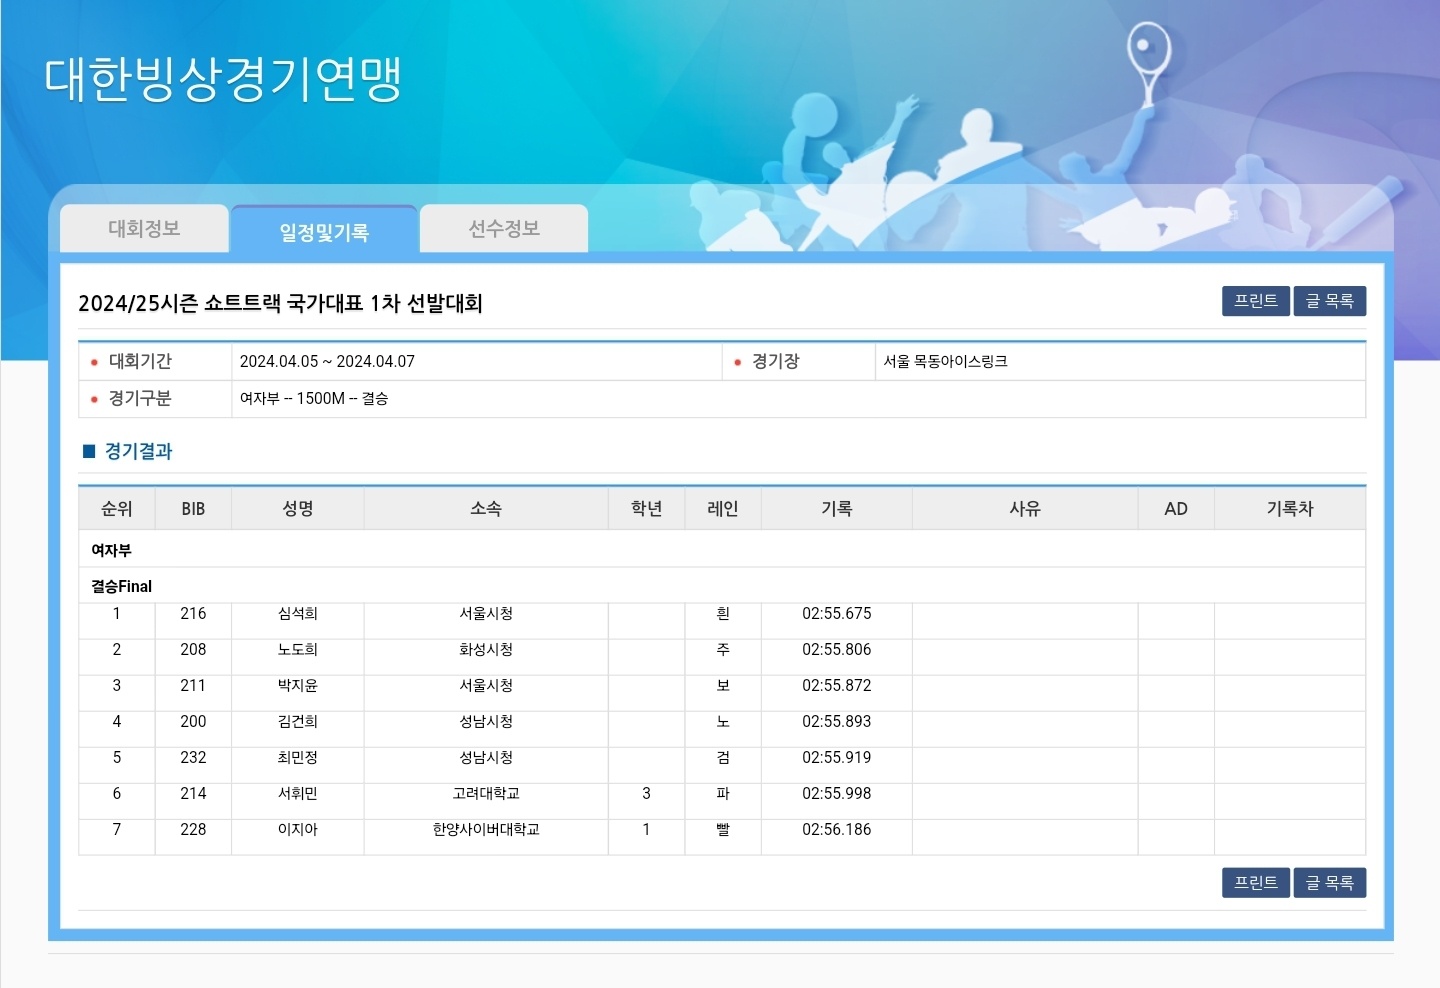Screen dimensions: 1440x988
Task: Click team 한양사이버대학교 in last row
Action: point(486,830)
